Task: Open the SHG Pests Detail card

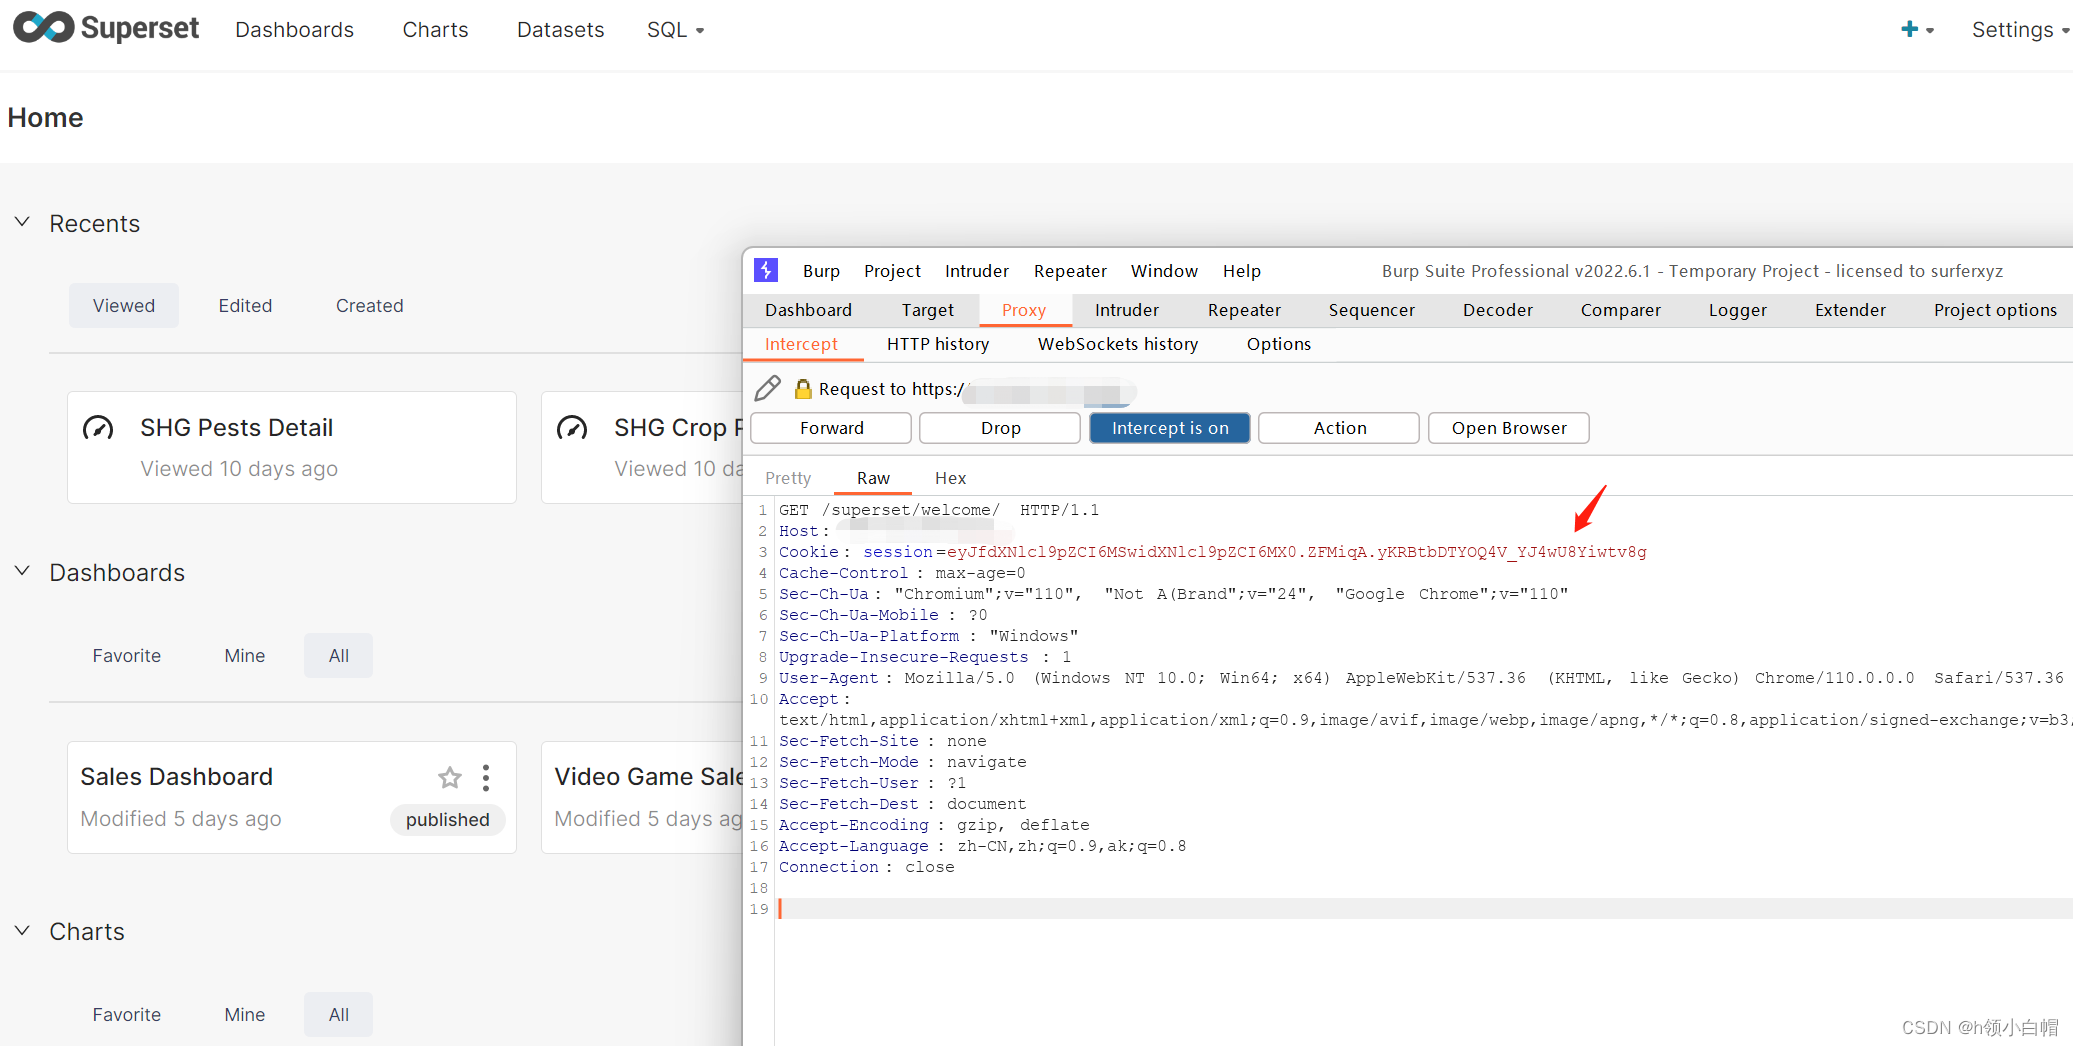Action: (x=292, y=447)
